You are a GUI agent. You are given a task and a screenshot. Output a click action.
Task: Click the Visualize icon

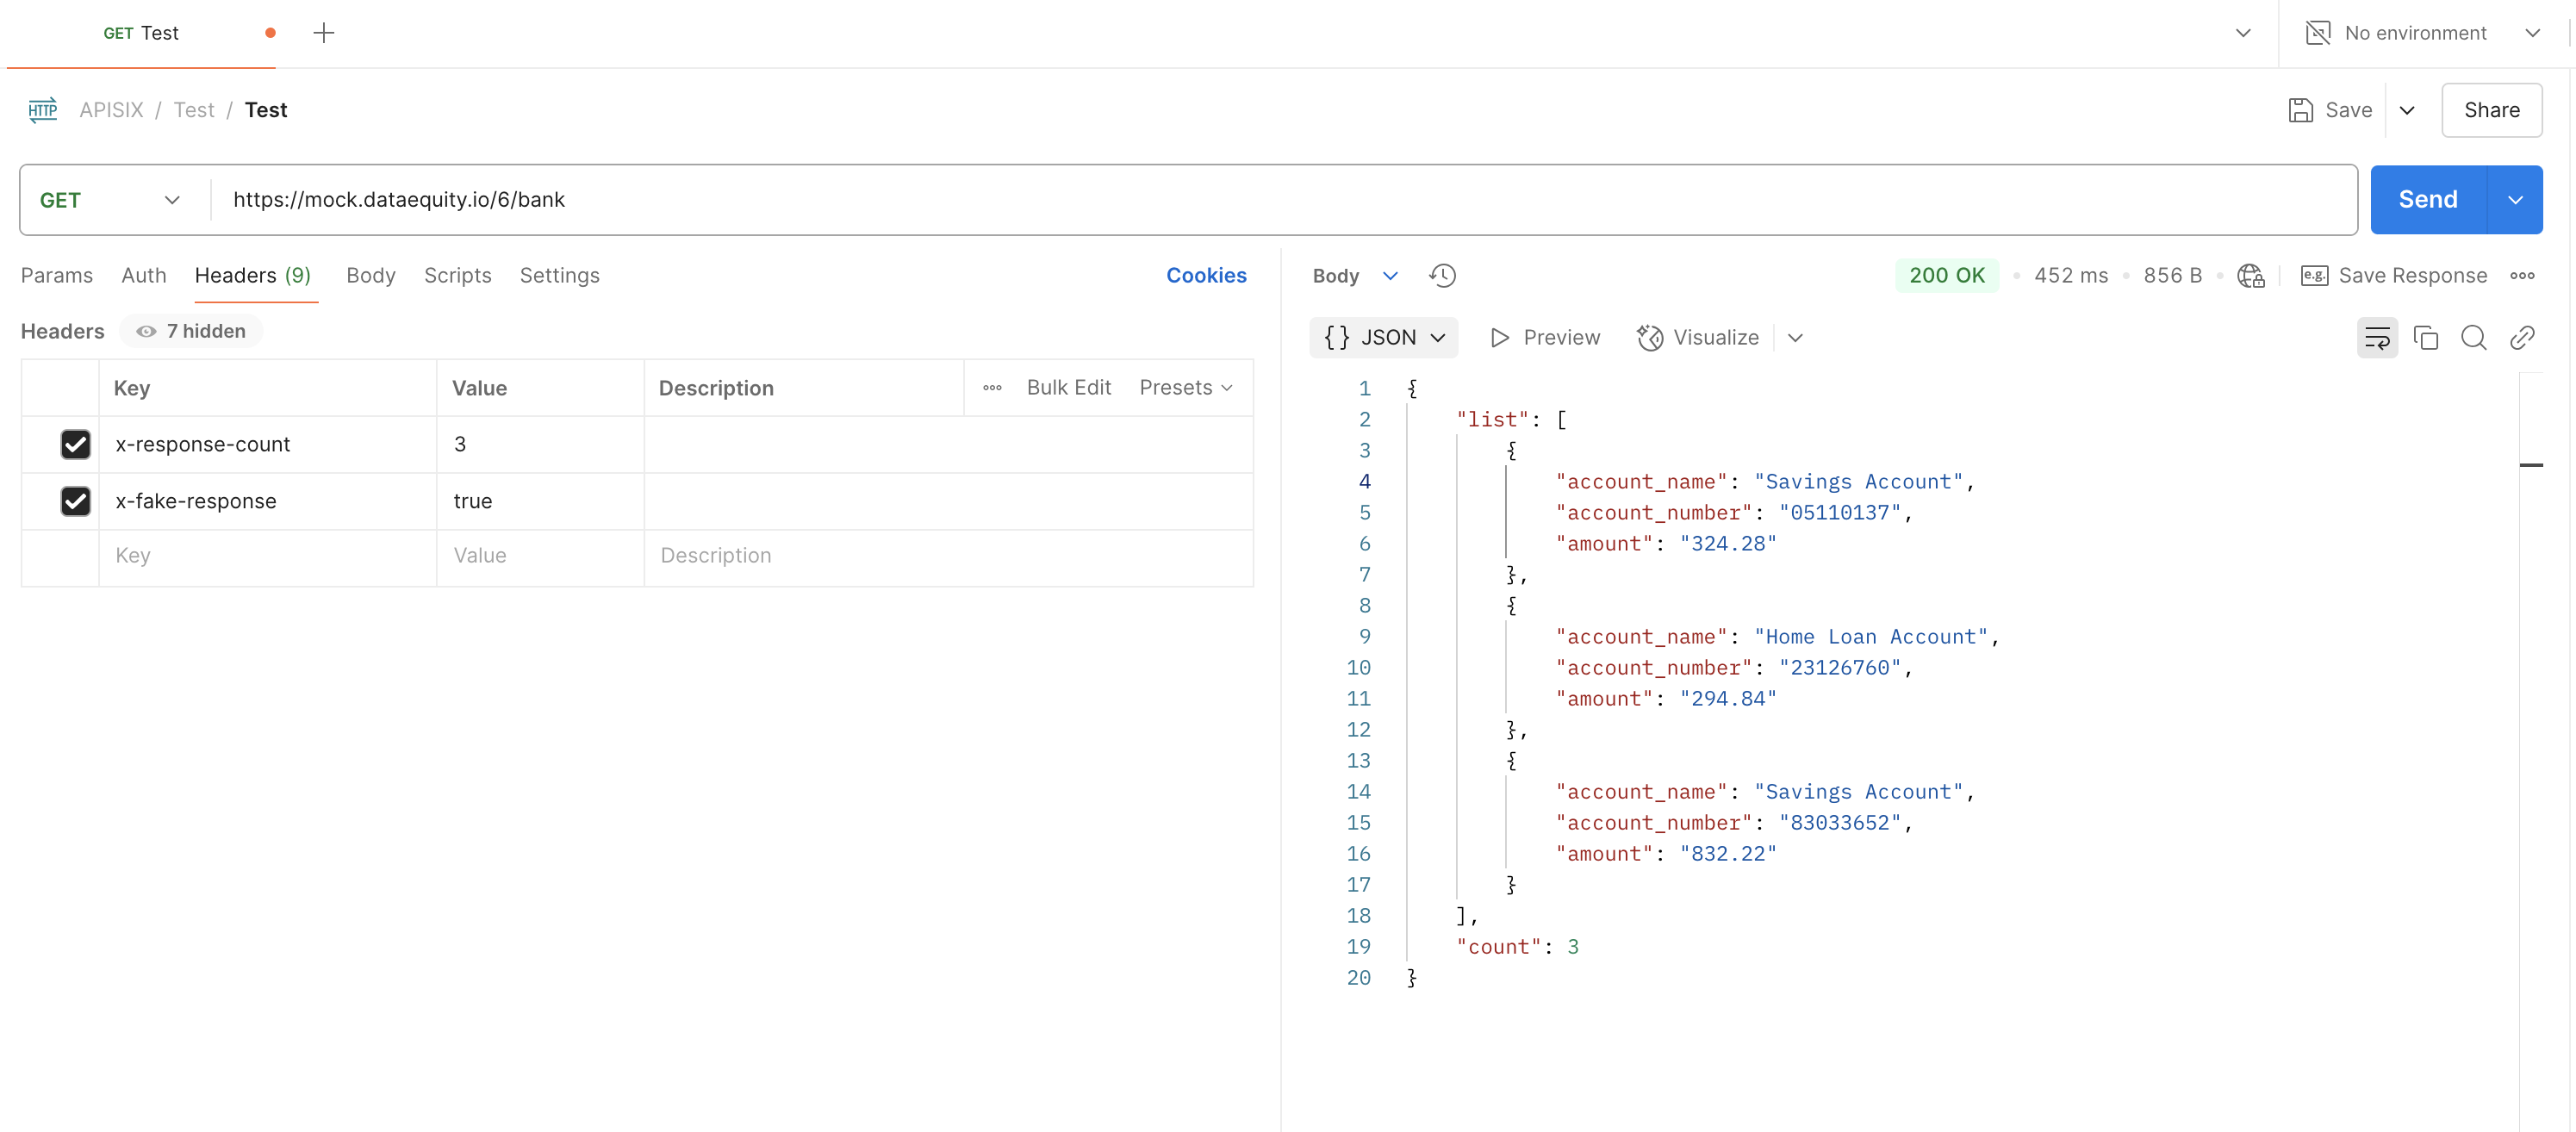(x=1649, y=338)
